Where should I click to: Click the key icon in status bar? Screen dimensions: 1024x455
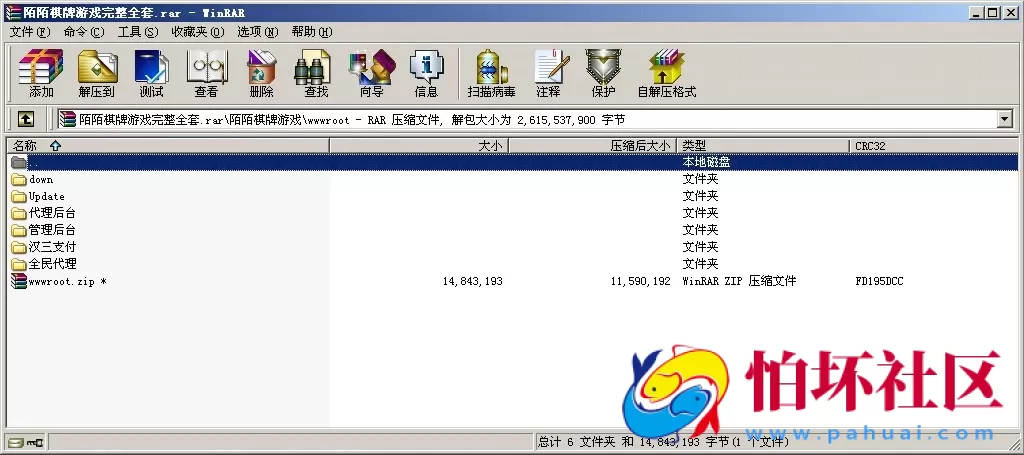tap(35, 443)
